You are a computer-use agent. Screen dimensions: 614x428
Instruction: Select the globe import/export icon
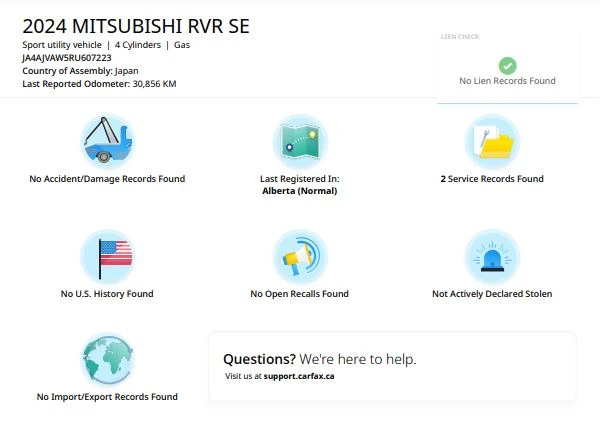(x=107, y=359)
